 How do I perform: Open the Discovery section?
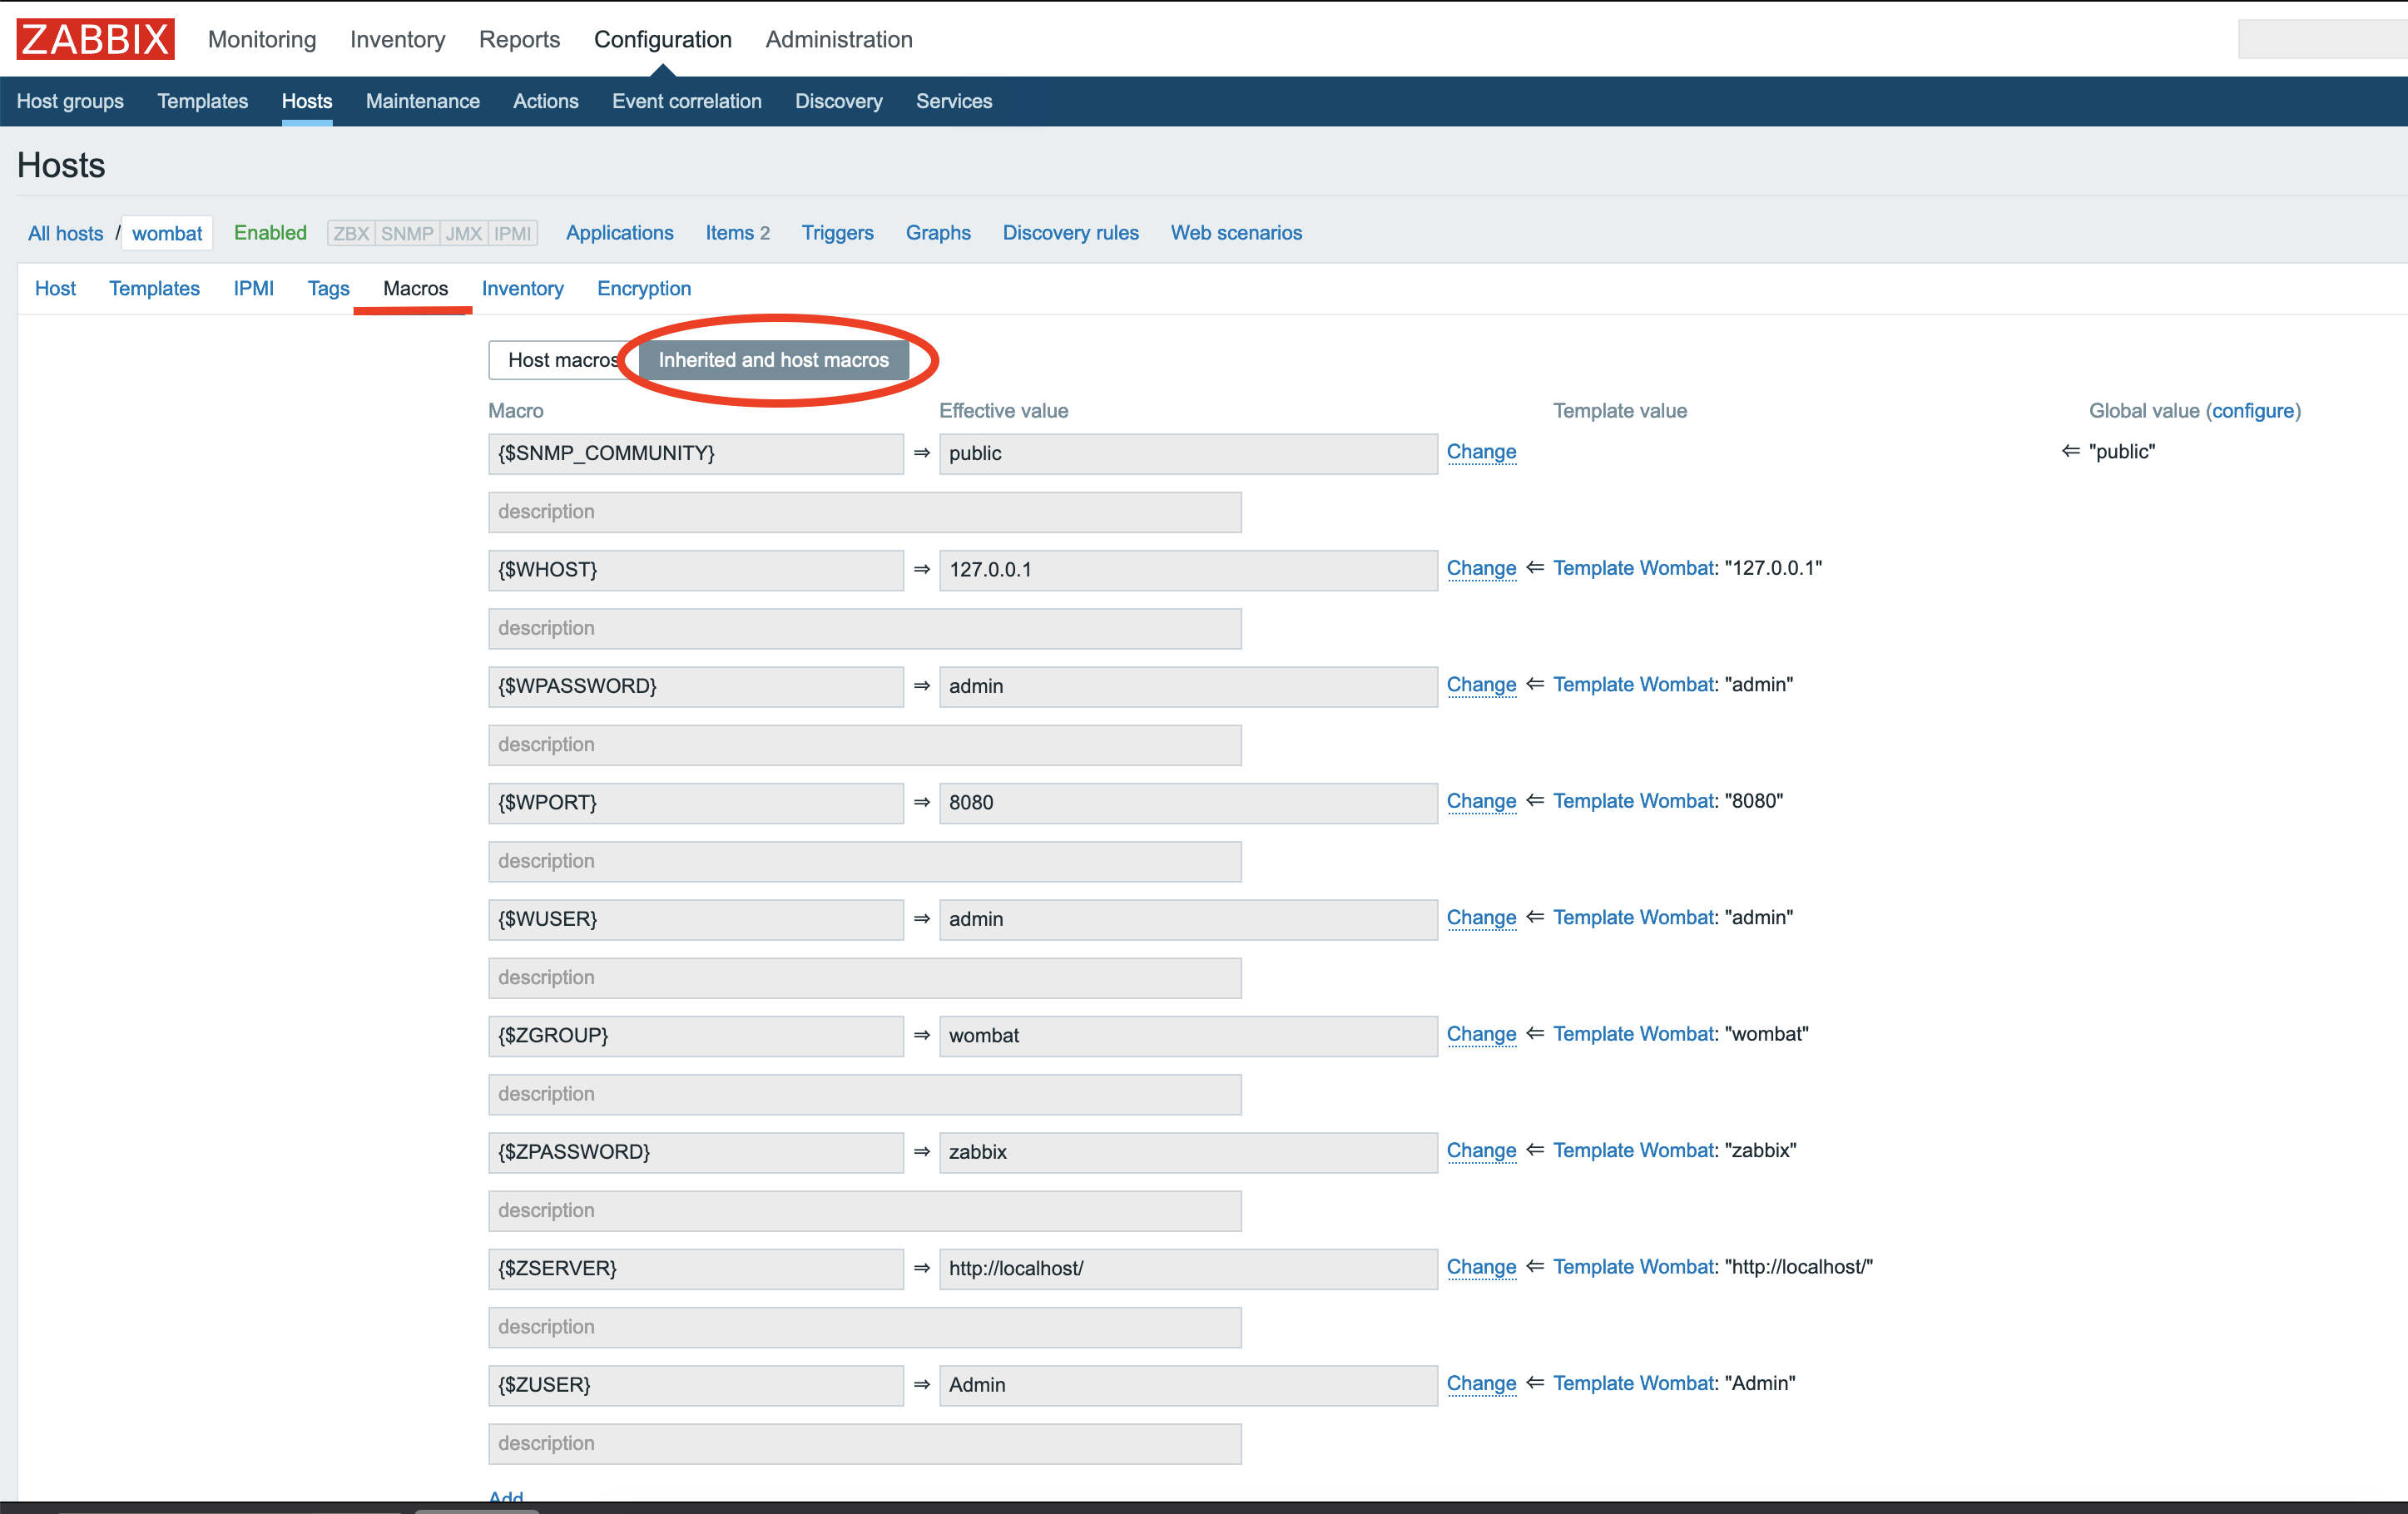pyautogui.click(x=839, y=101)
